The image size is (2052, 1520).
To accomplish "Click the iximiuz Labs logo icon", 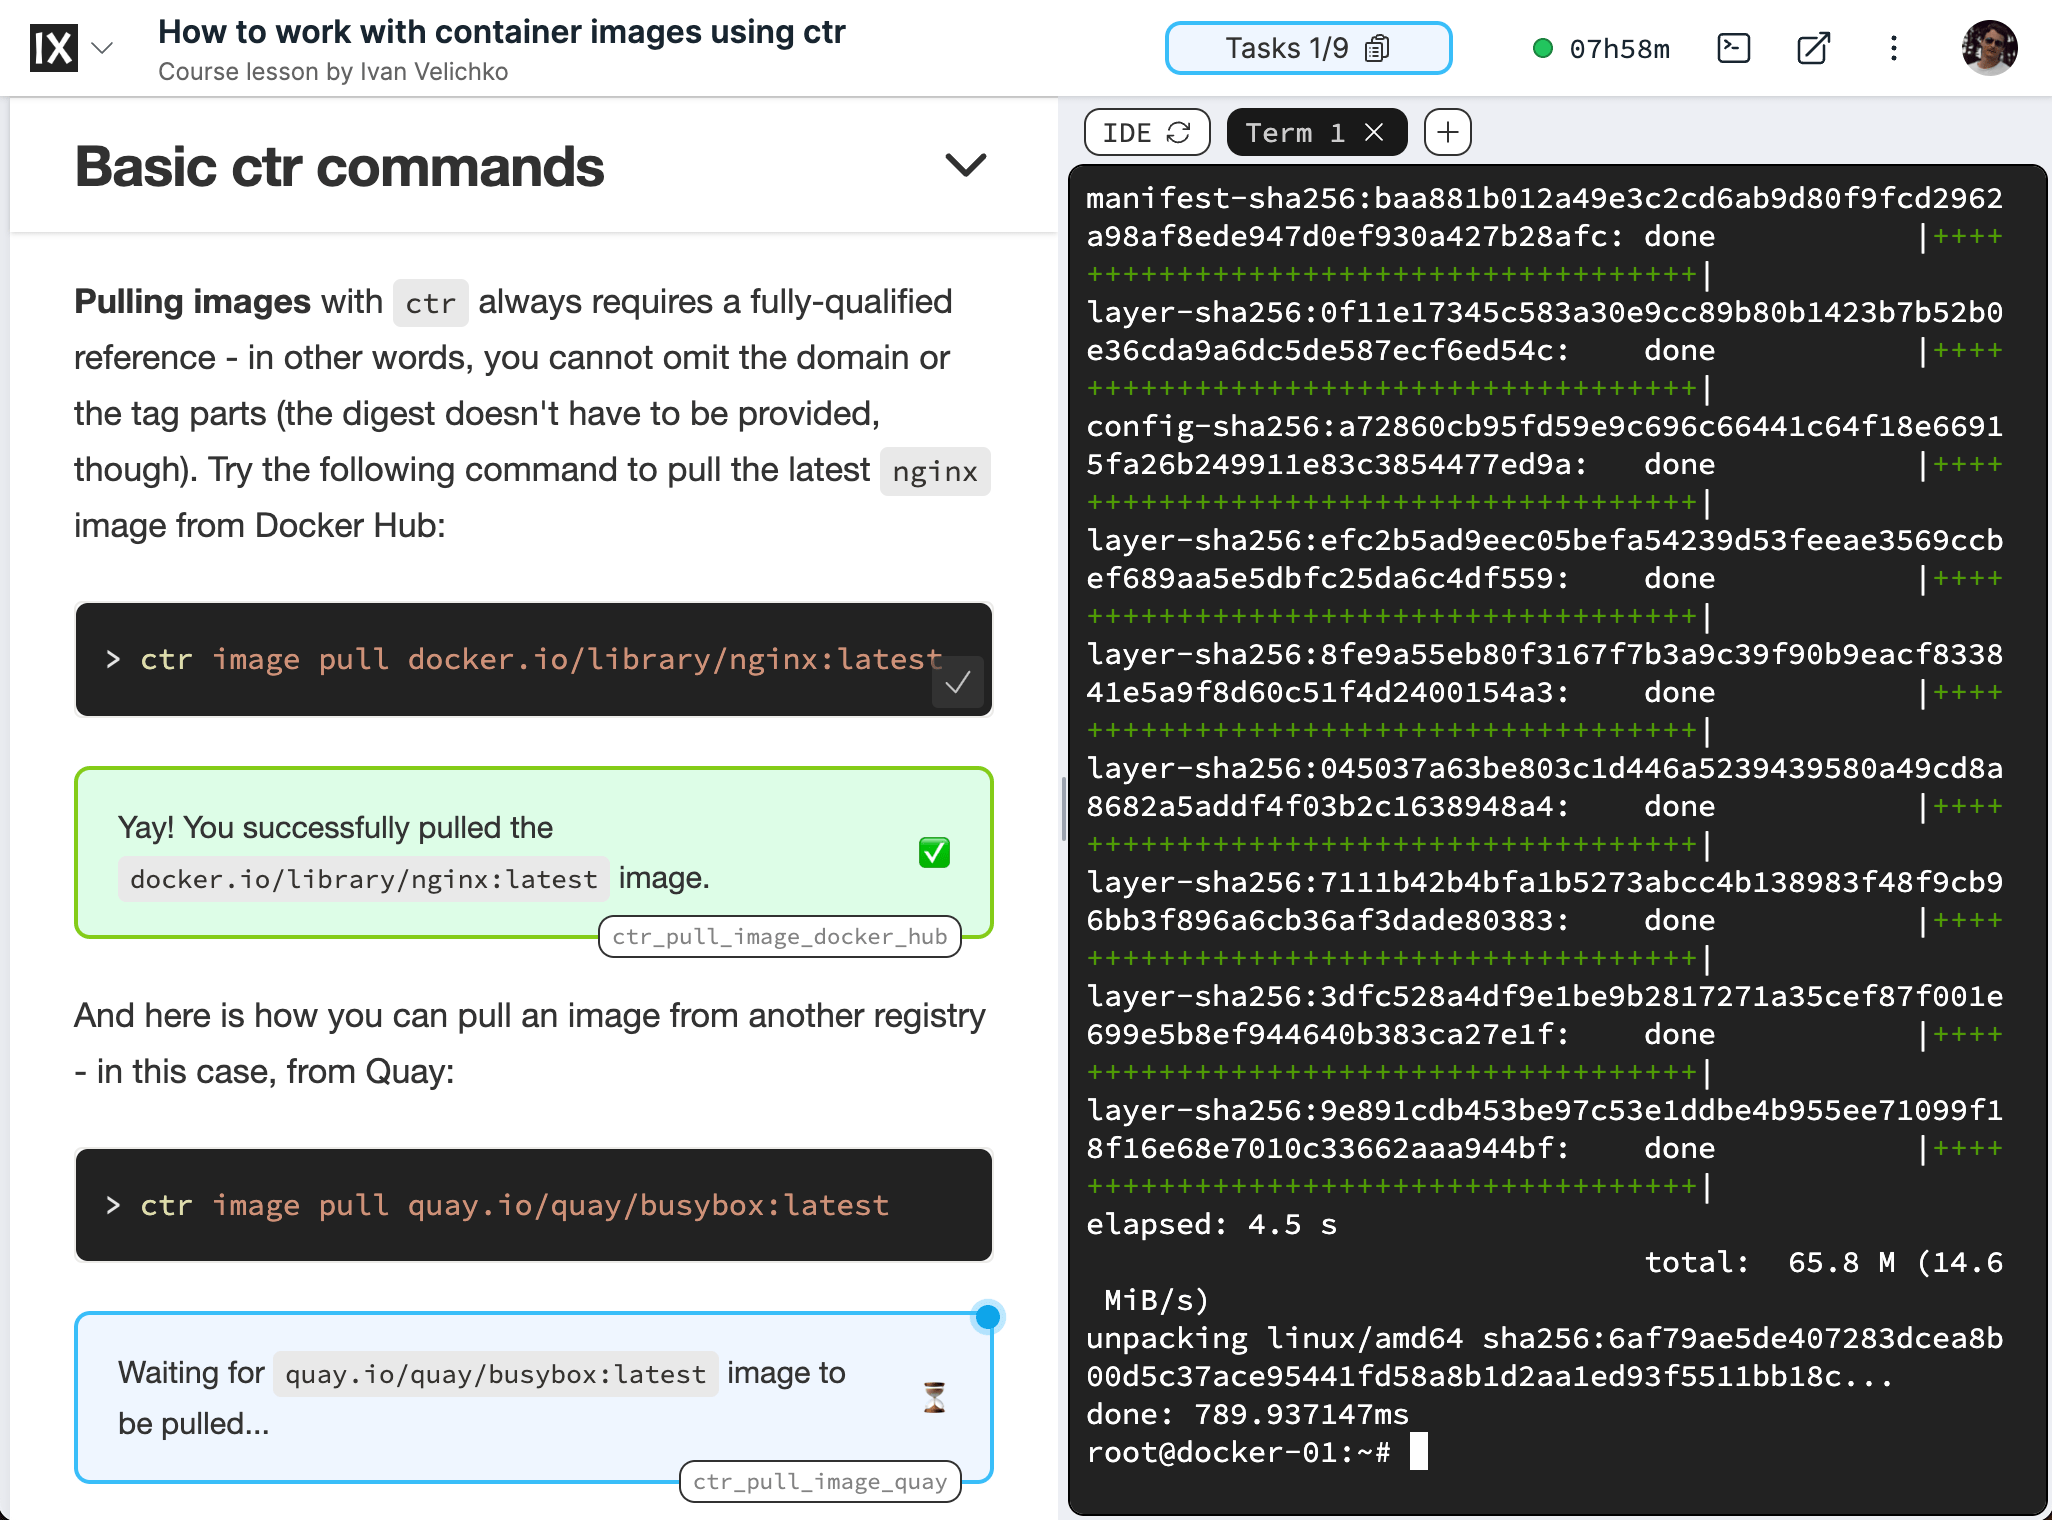I will [x=54, y=48].
